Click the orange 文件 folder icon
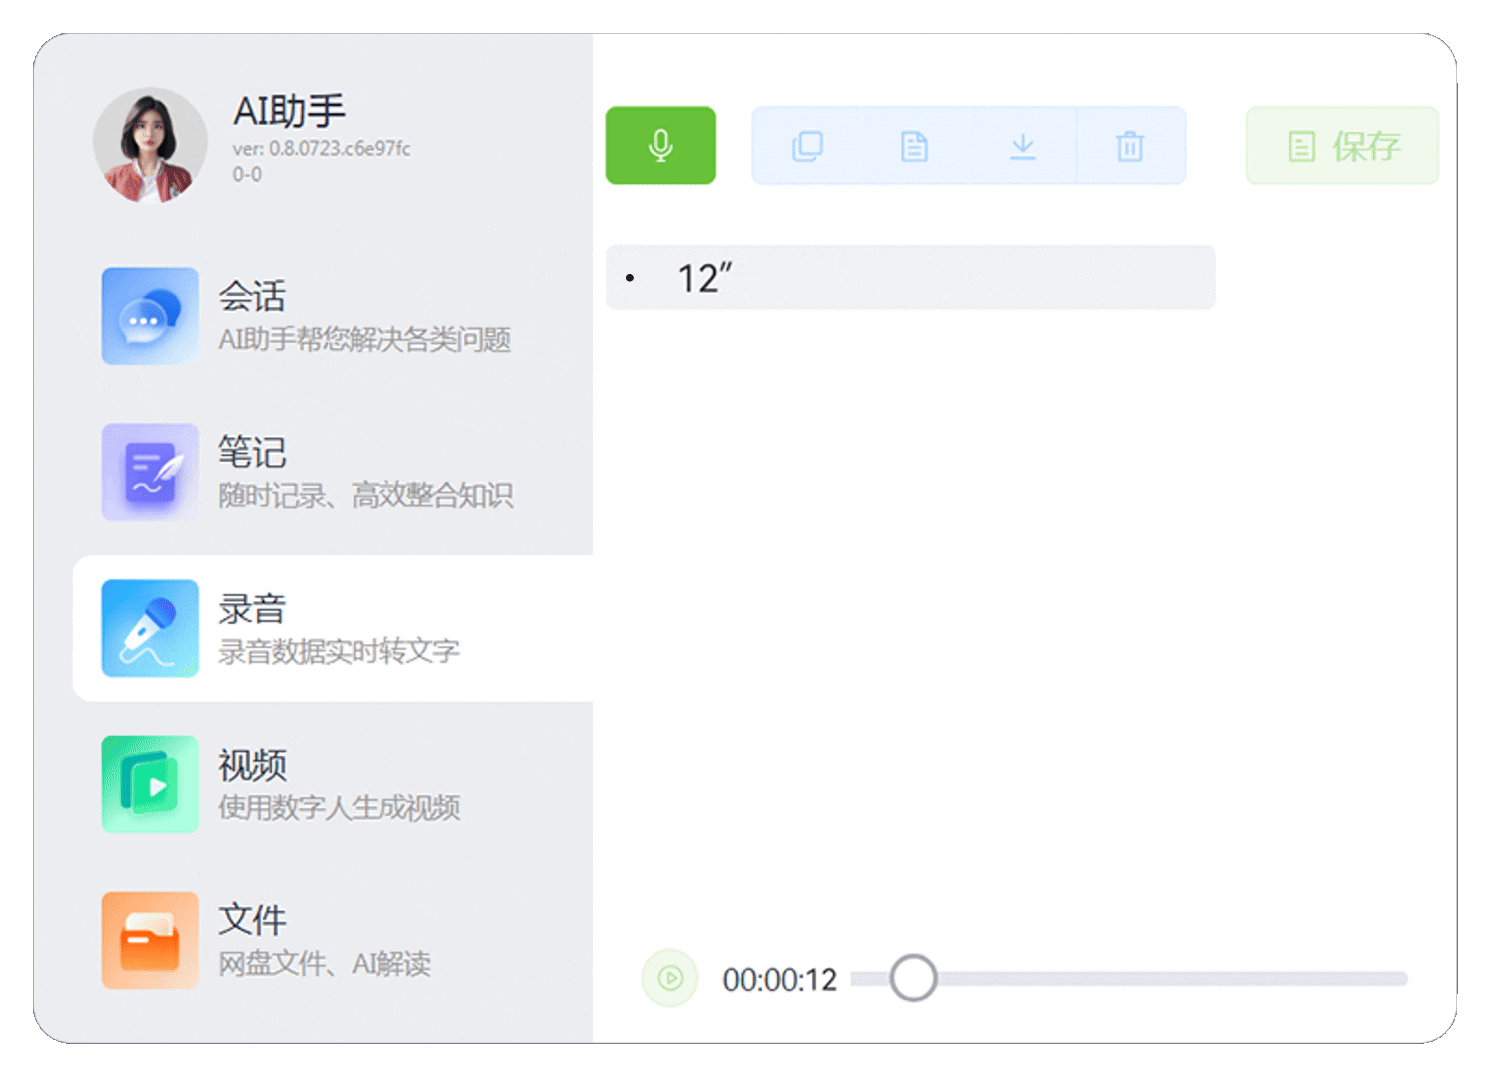The width and height of the screenshot is (1494, 1080). pos(150,940)
